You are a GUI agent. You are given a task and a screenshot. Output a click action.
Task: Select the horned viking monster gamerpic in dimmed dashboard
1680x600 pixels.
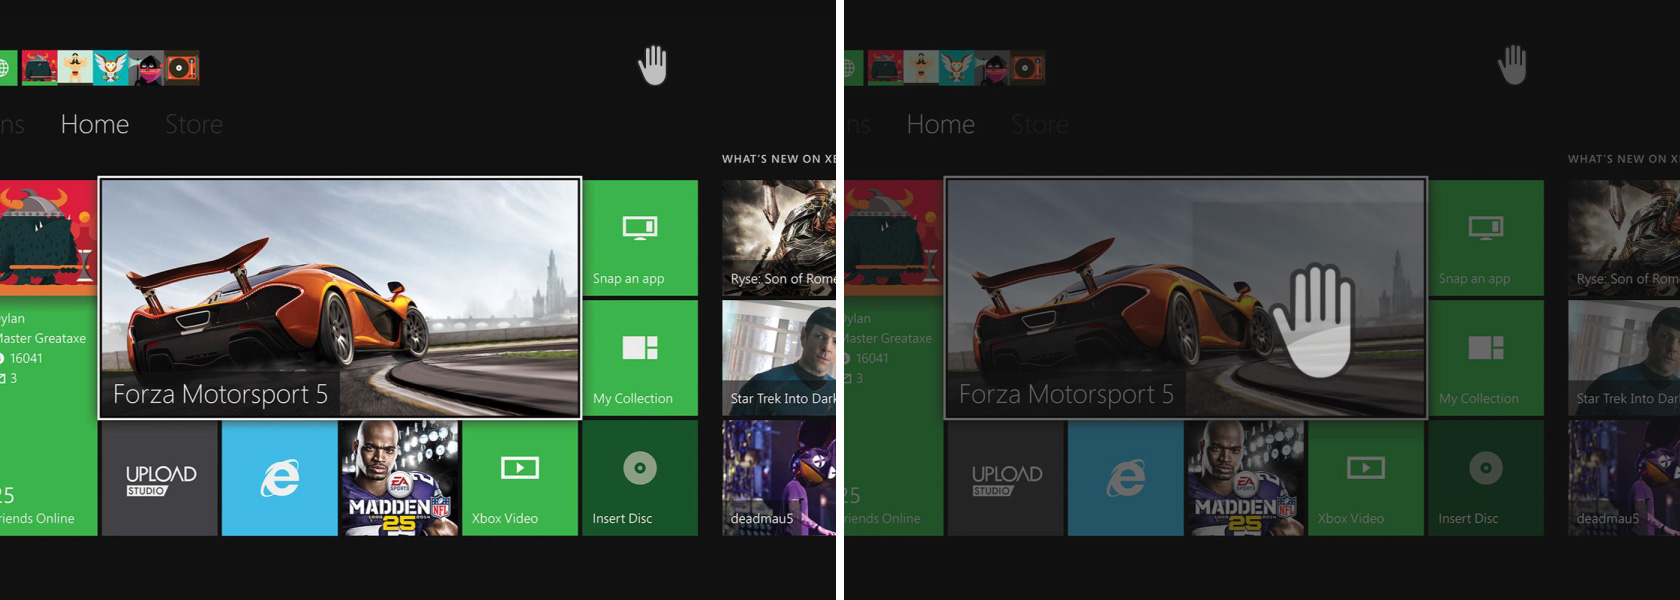(885, 67)
